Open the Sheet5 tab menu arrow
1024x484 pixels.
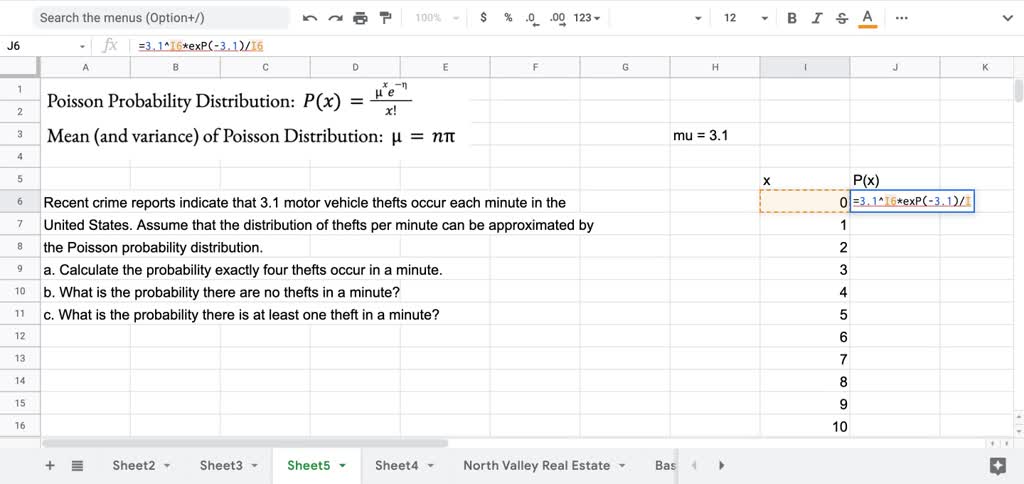click(x=342, y=466)
